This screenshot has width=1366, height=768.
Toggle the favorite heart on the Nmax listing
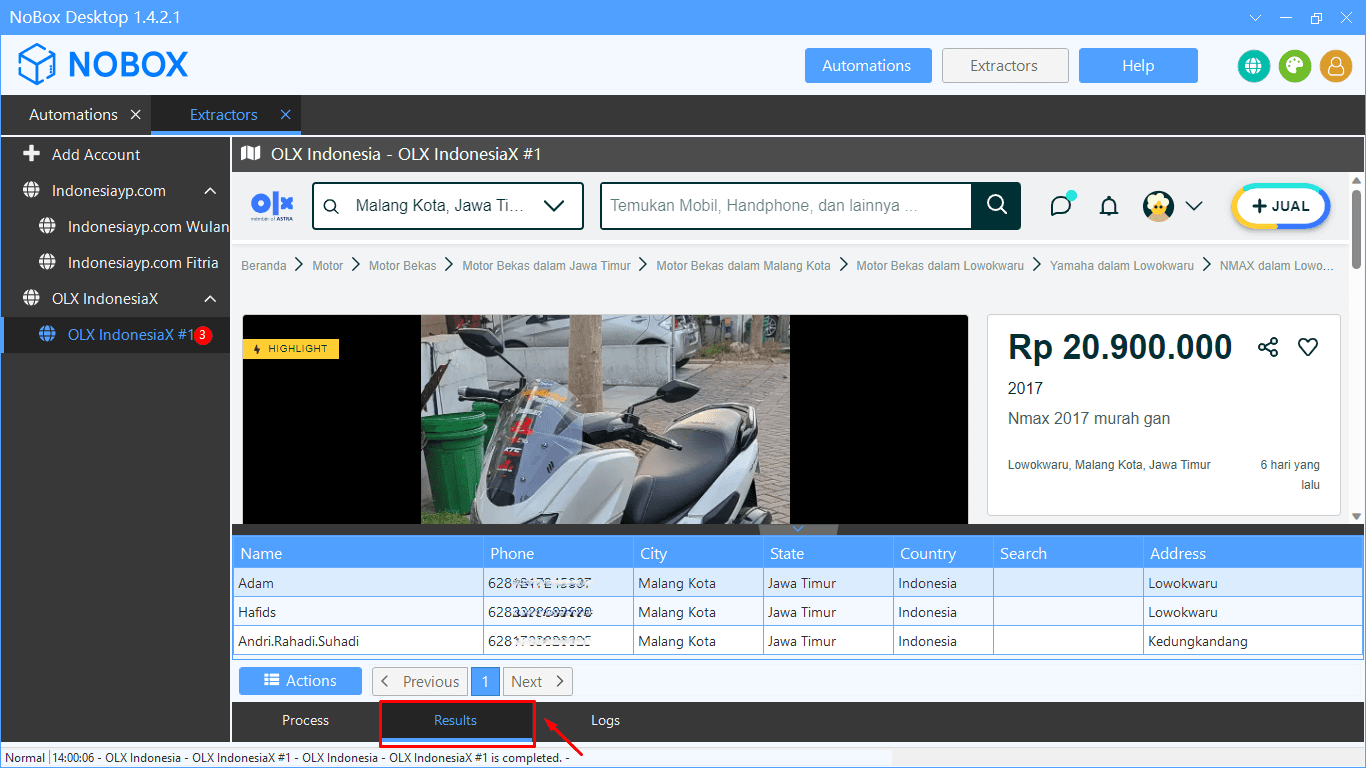1307,347
